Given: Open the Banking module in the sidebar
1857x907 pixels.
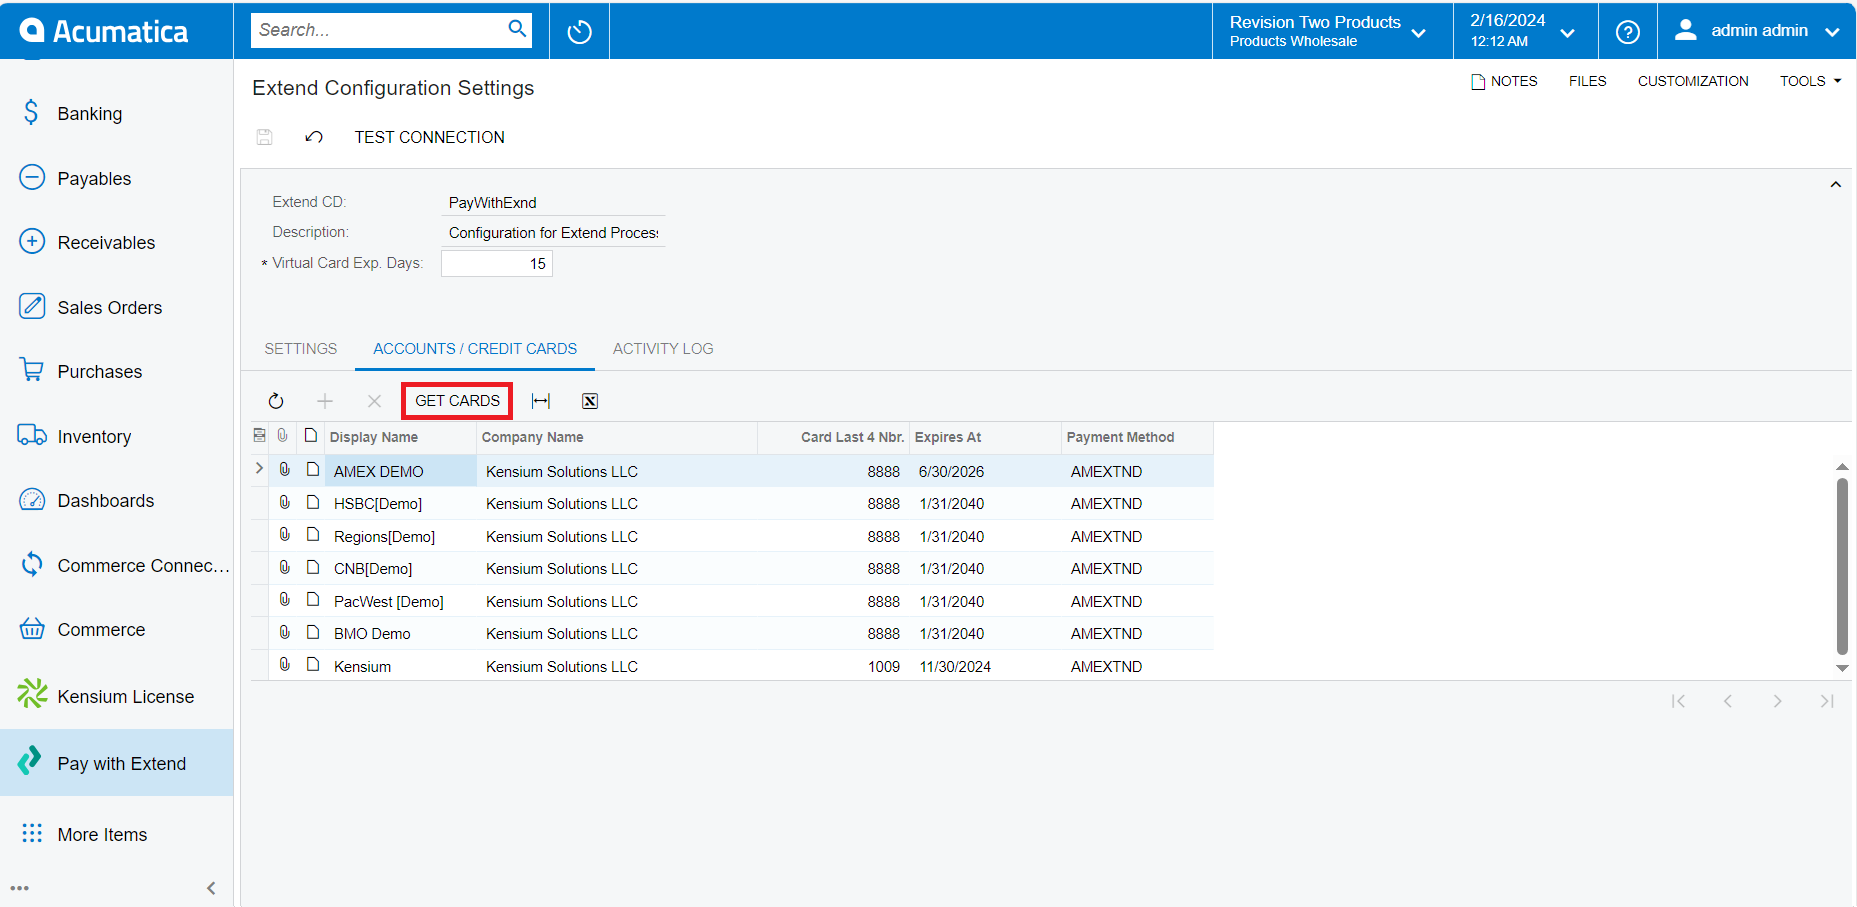Looking at the screenshot, I should 90,113.
